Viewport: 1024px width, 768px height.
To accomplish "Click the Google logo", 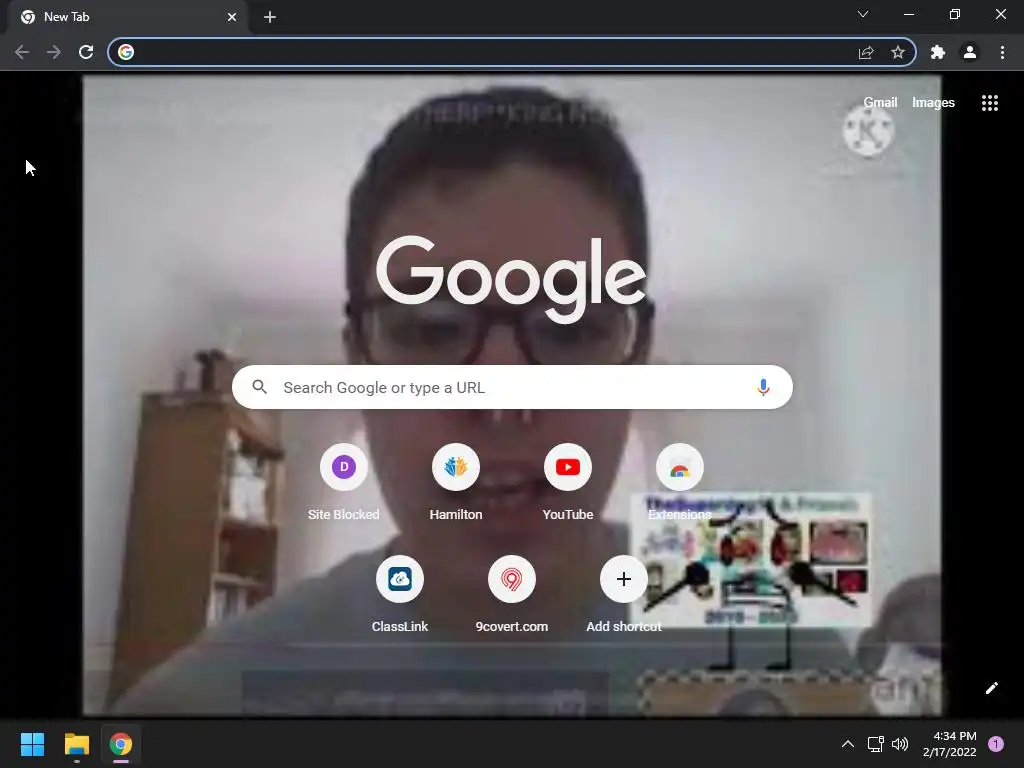I will [x=511, y=279].
